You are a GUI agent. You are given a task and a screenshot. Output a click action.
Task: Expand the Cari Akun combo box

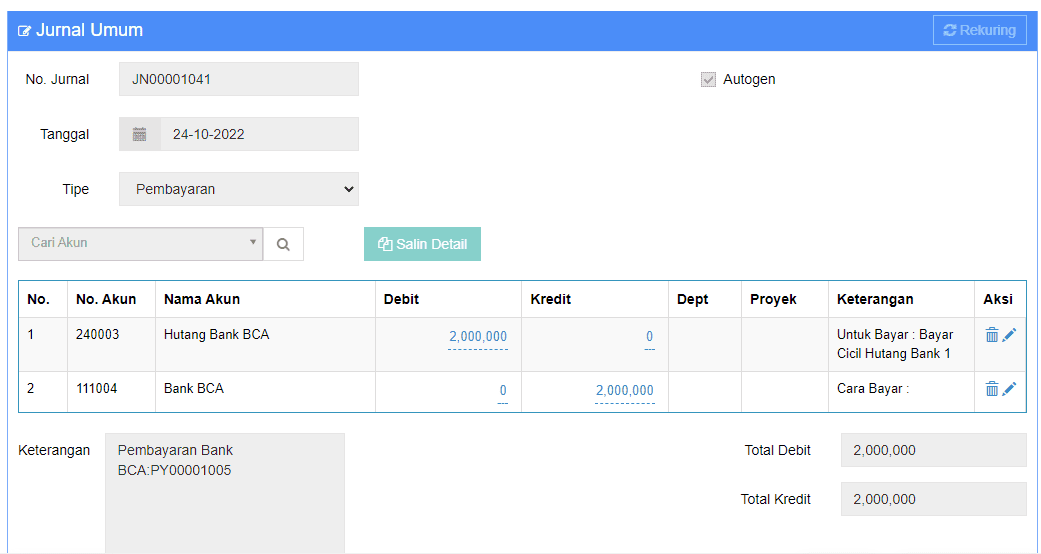pos(141,244)
